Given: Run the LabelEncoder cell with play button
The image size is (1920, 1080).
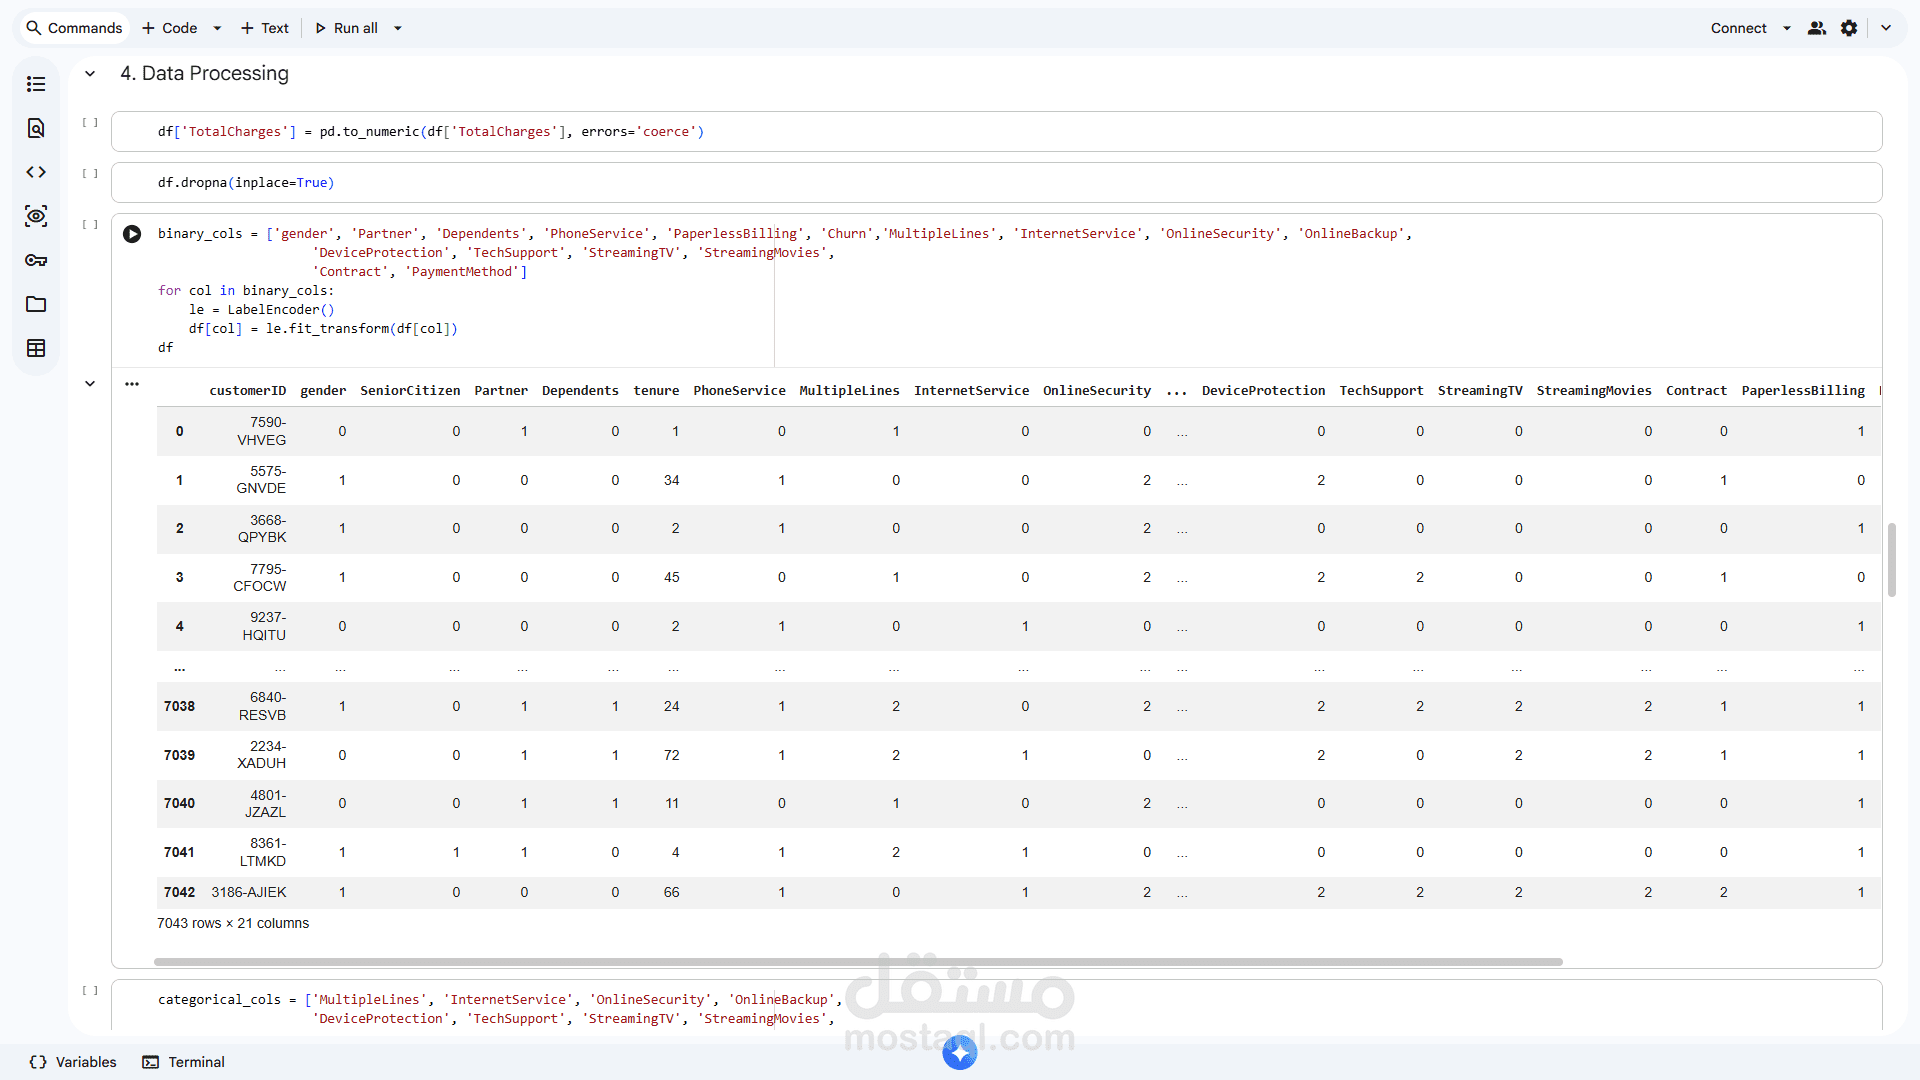Looking at the screenshot, I should coord(132,234).
